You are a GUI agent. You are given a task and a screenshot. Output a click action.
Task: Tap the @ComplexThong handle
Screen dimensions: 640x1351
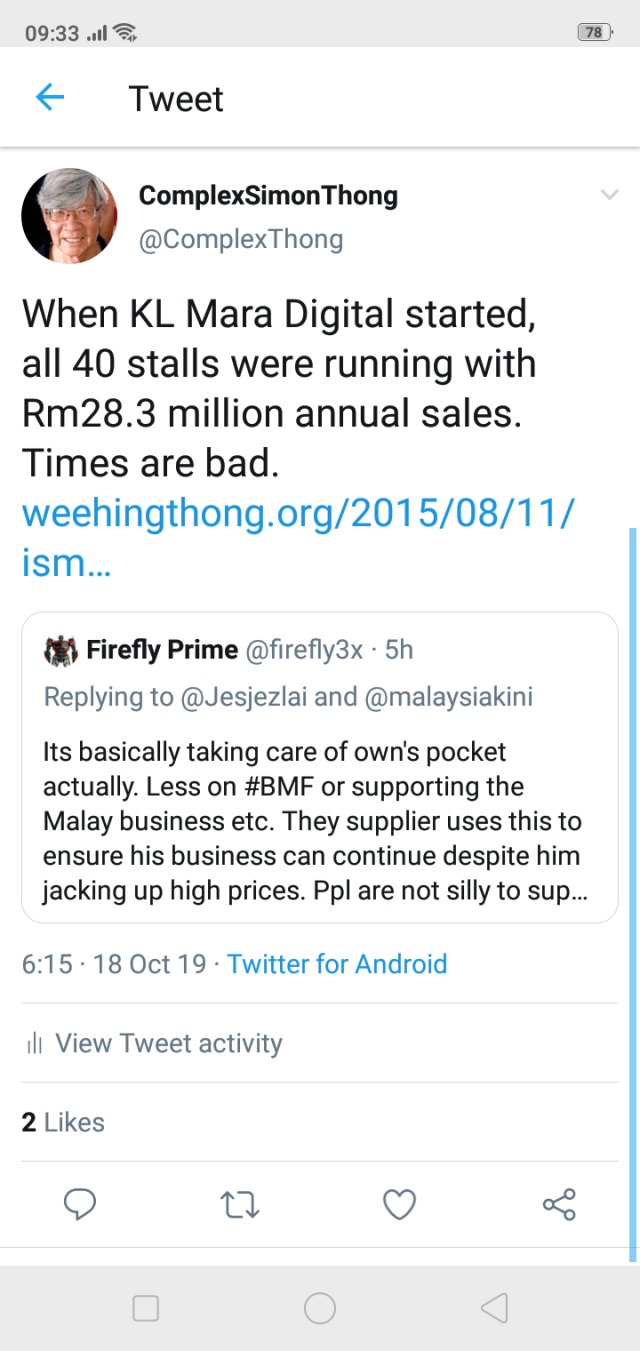coord(241,239)
